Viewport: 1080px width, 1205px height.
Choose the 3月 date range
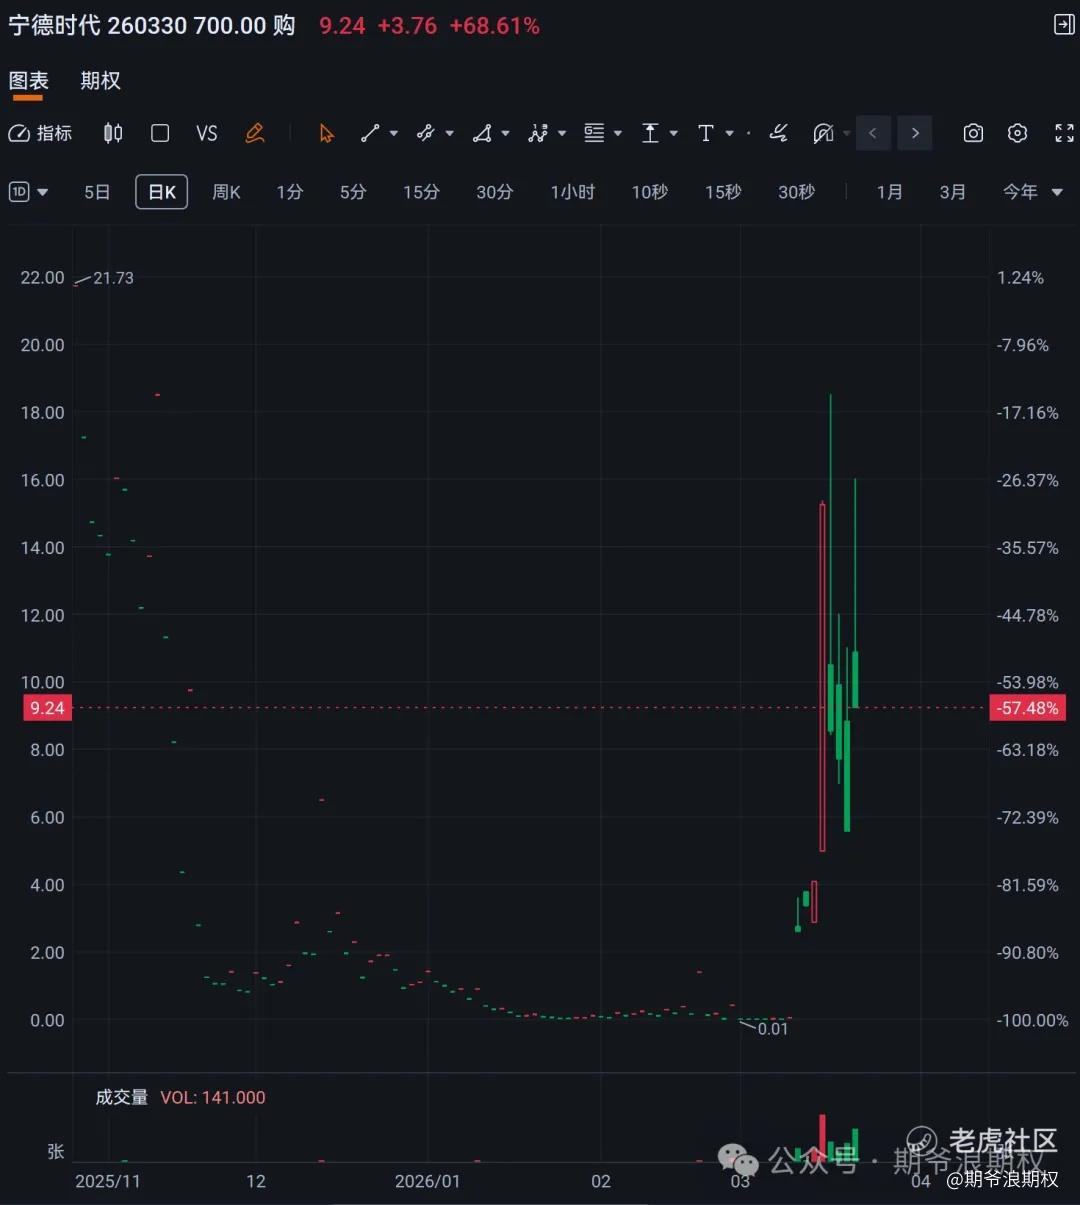953,192
